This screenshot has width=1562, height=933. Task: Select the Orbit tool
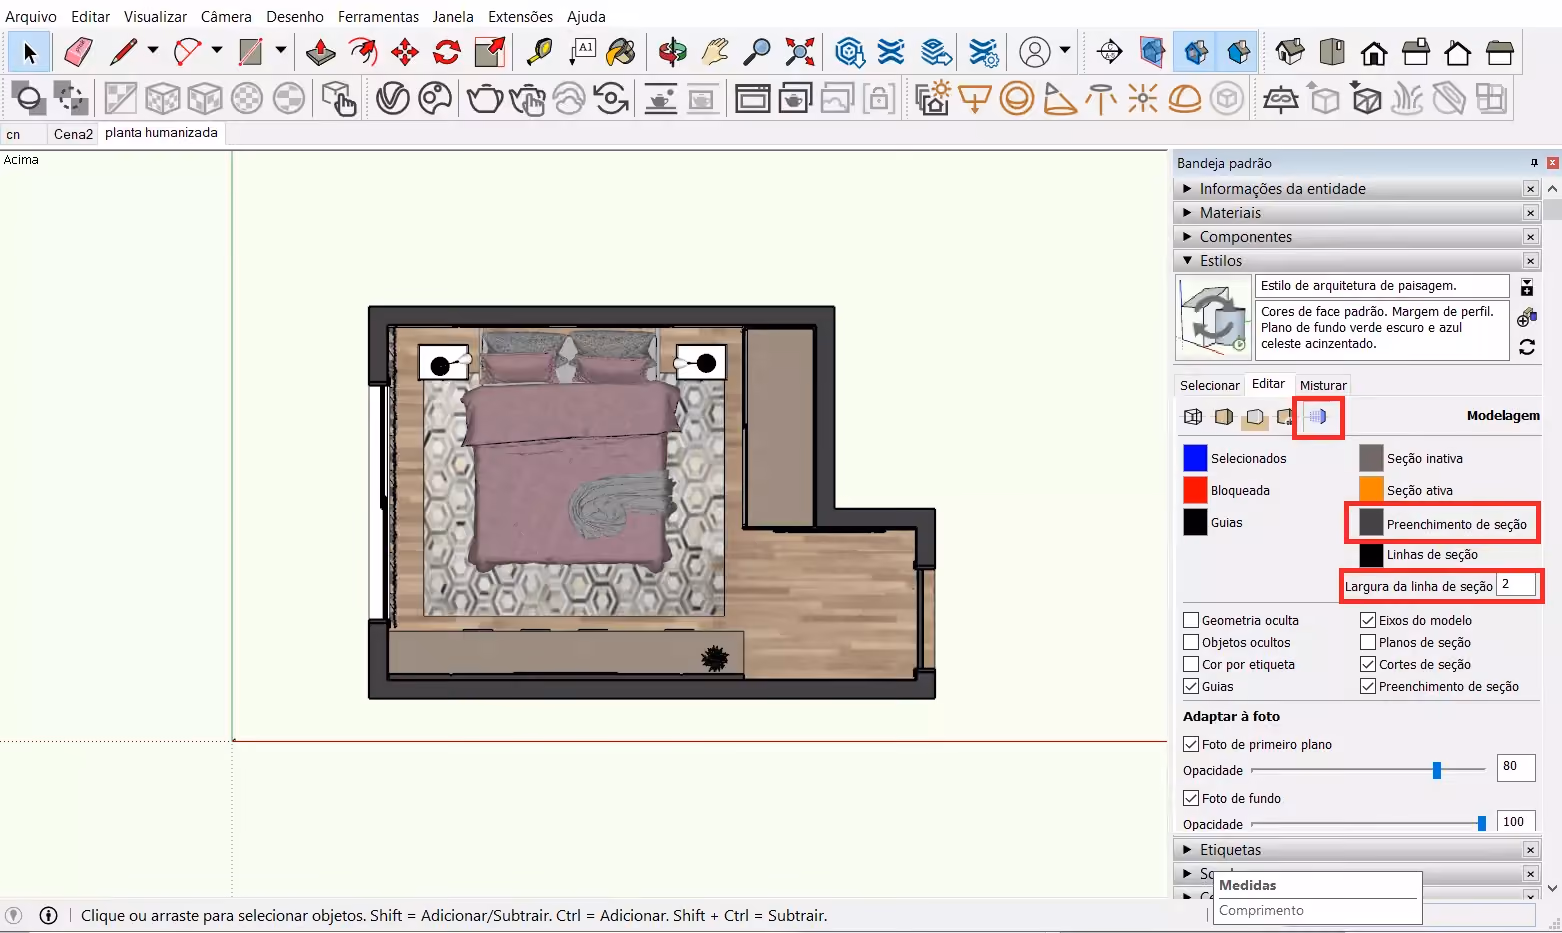(x=673, y=52)
